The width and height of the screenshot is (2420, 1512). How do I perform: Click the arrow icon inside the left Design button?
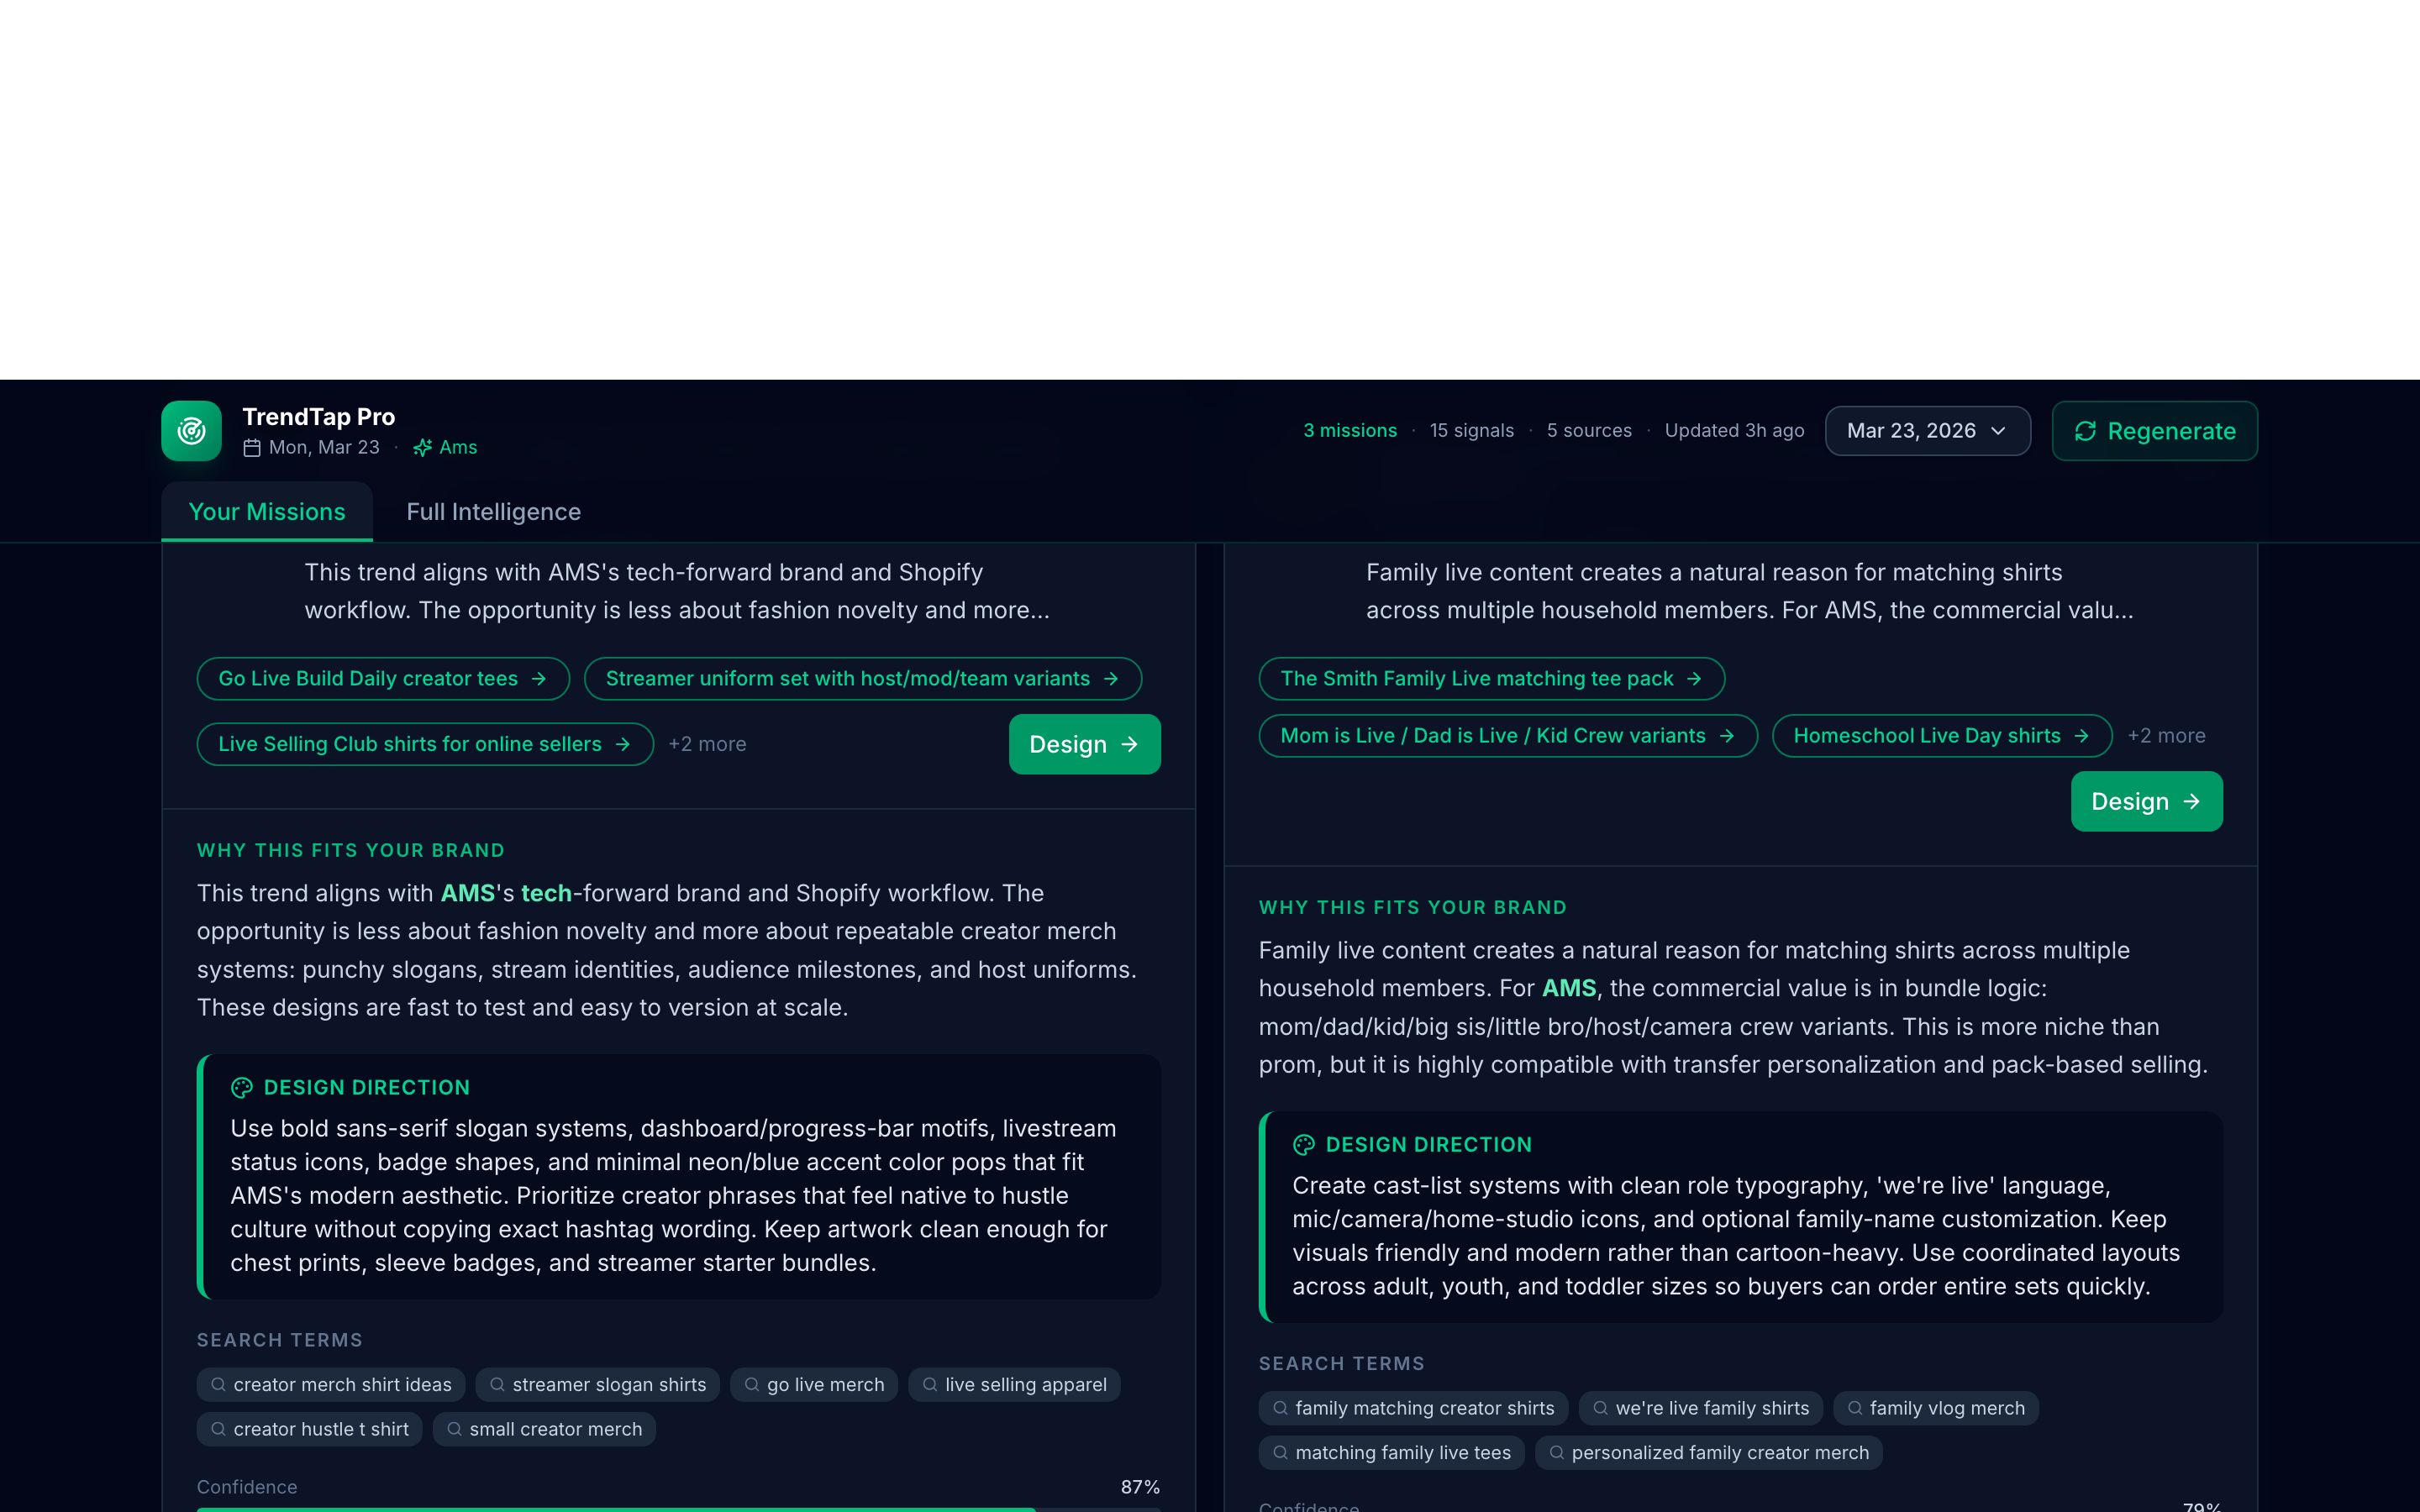point(1130,744)
